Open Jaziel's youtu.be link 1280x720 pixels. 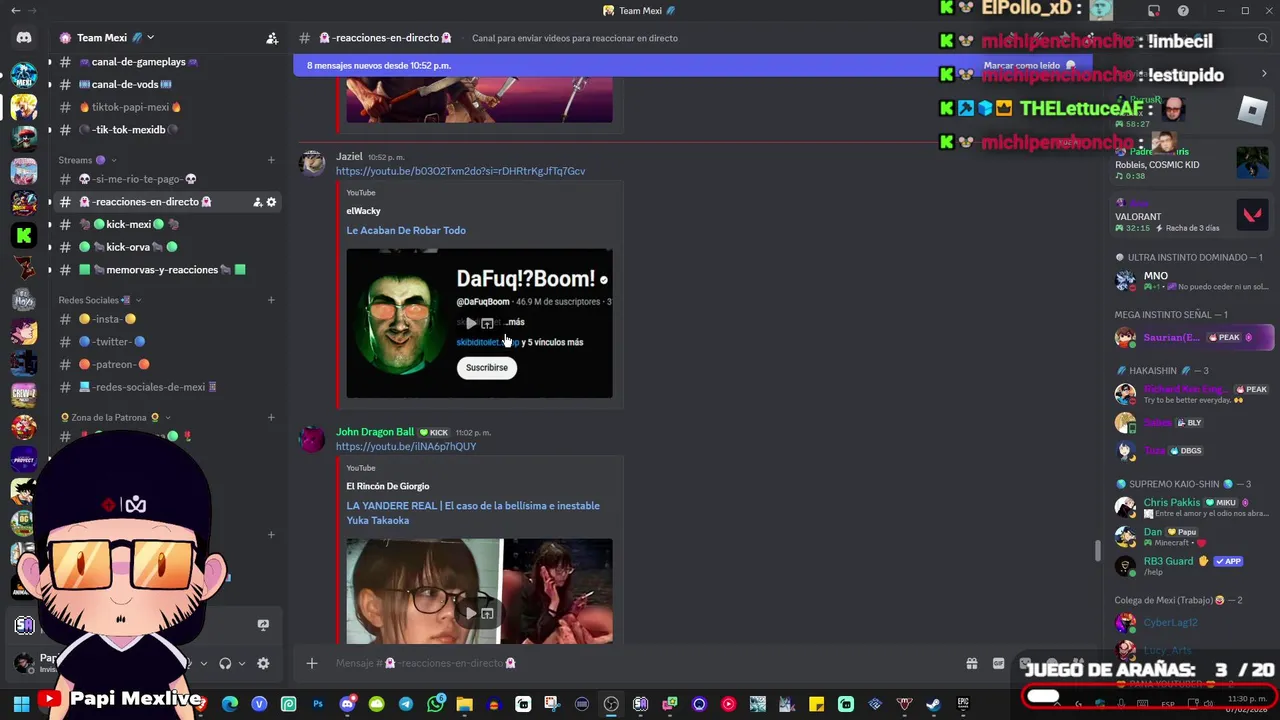(460, 171)
